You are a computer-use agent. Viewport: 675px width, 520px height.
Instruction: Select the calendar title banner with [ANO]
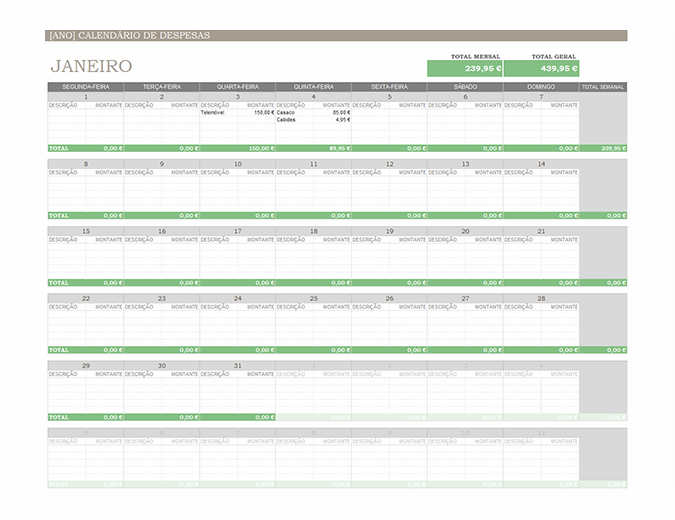(x=129, y=35)
